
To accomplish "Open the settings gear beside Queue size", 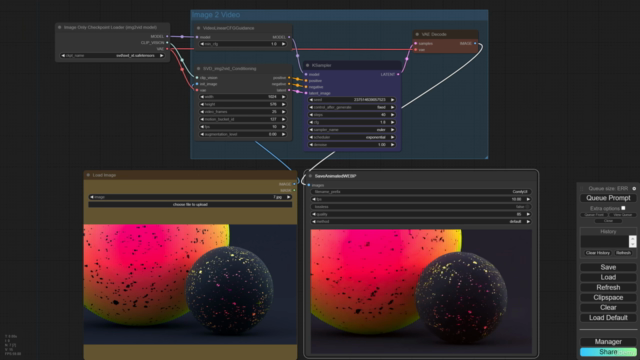I will pyautogui.click(x=634, y=189).
